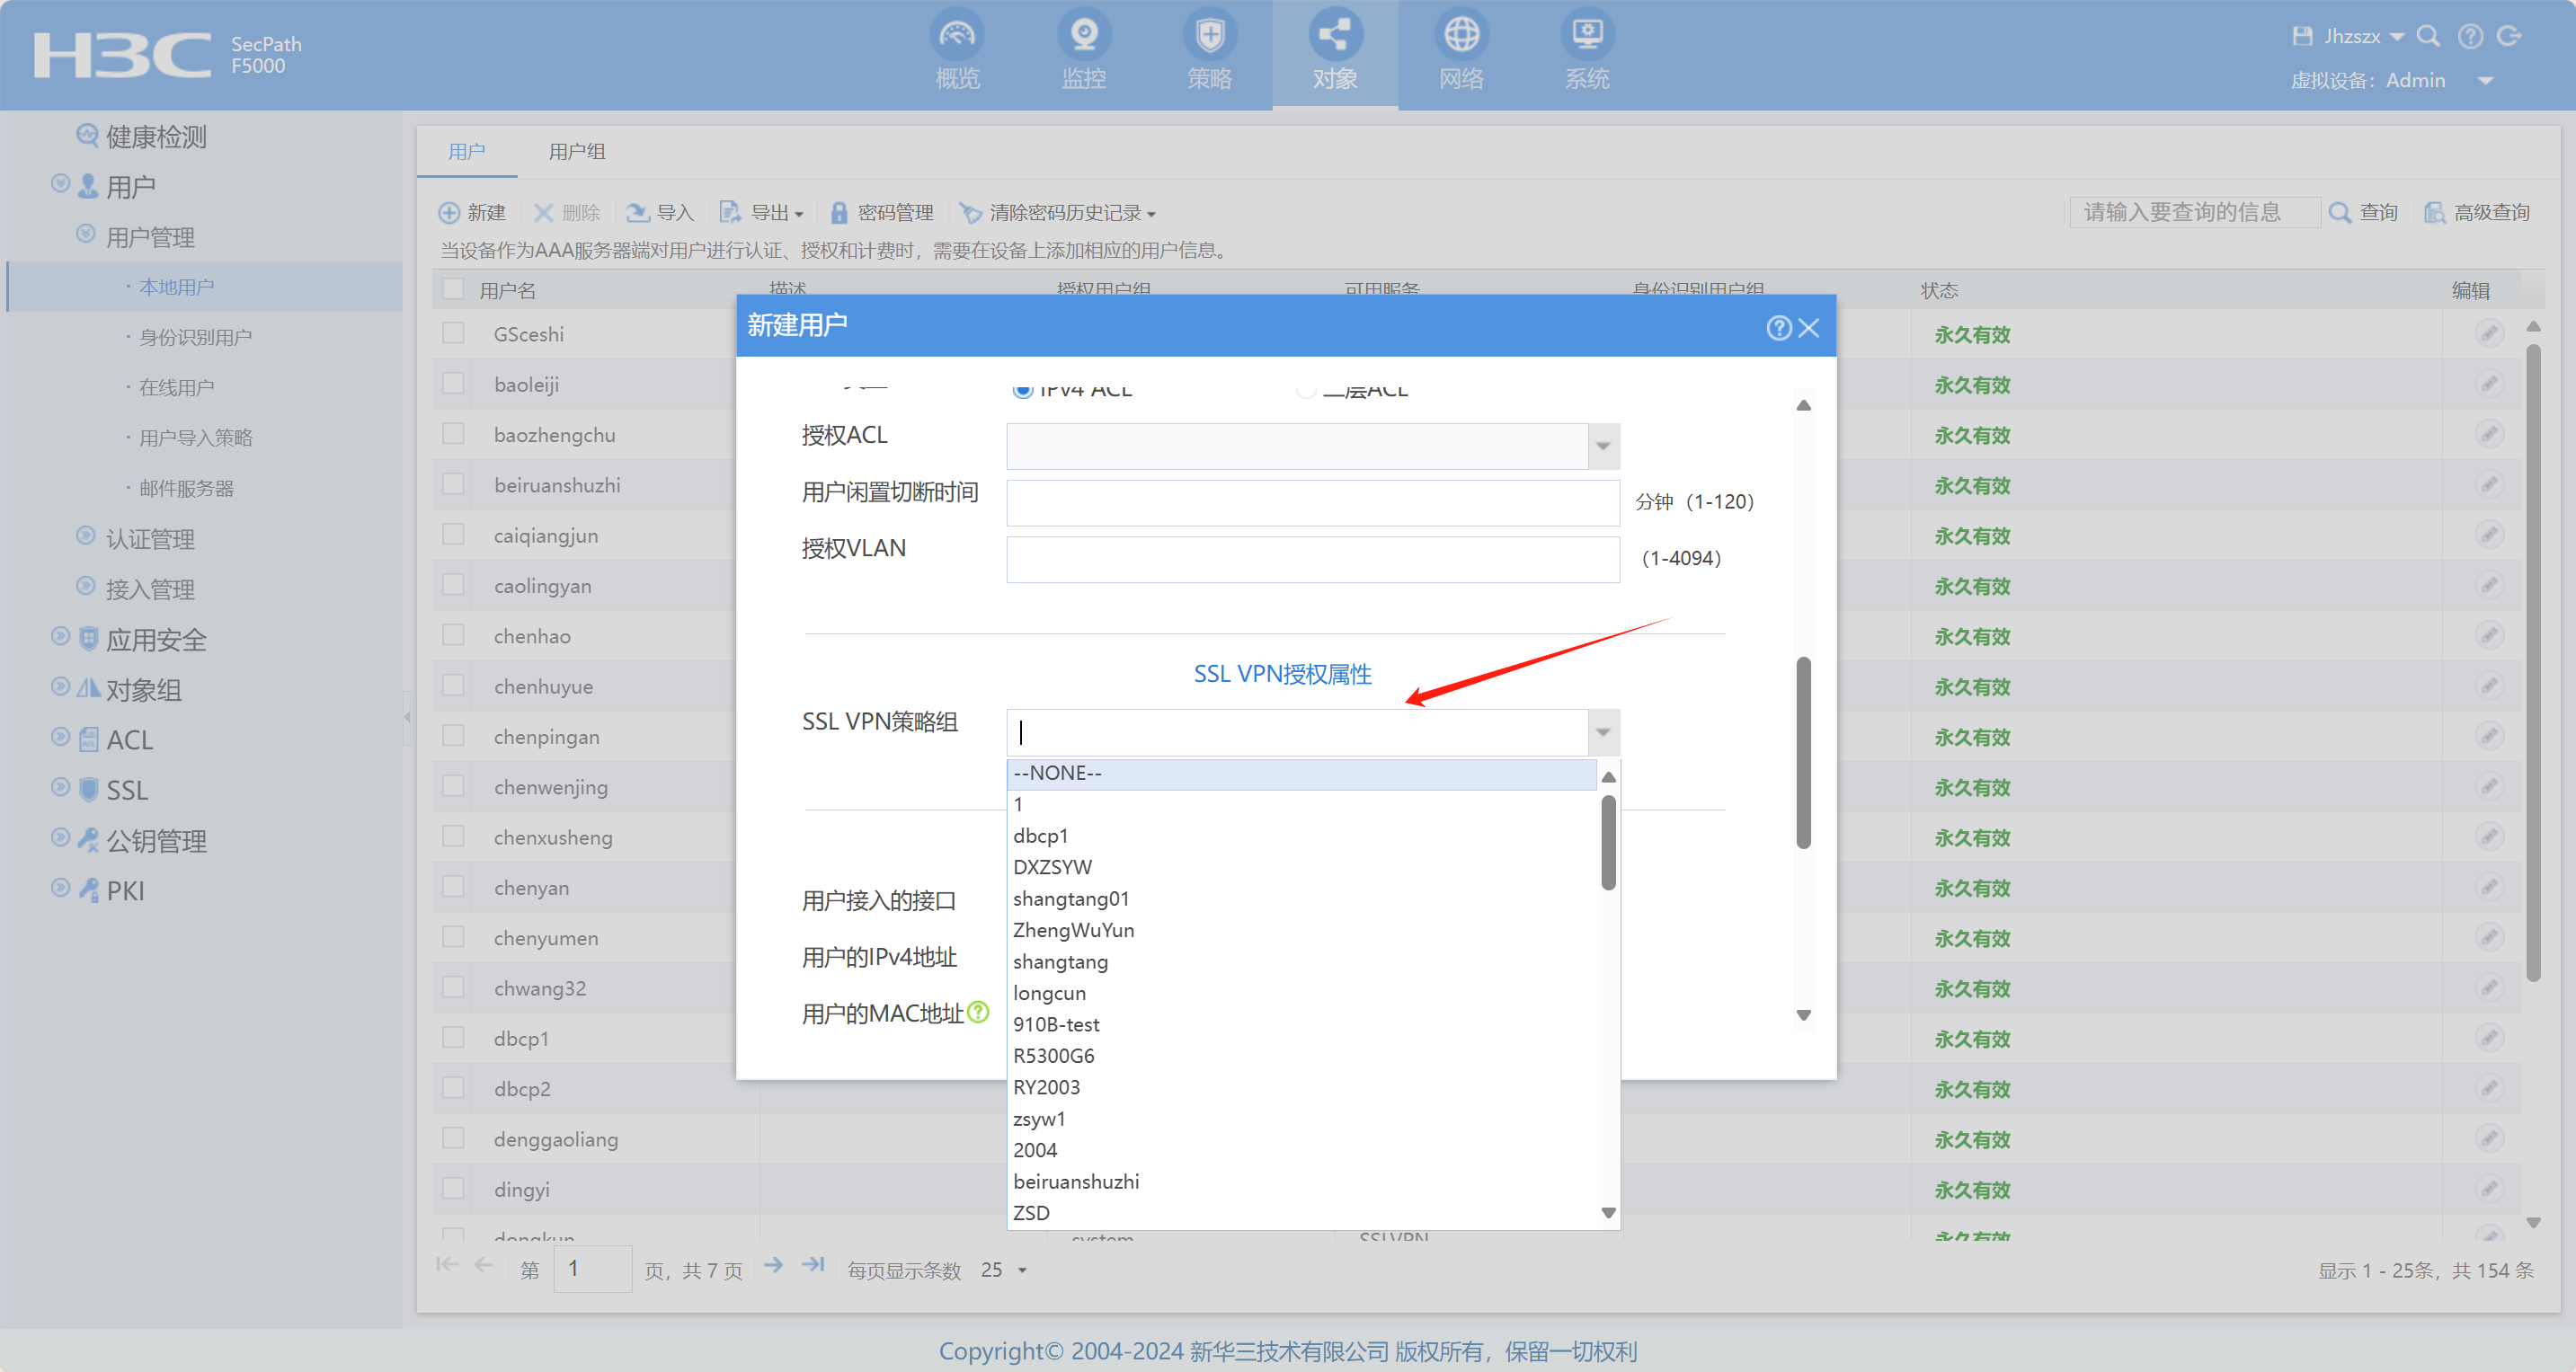Click the 新建 new user button

[x=473, y=213]
